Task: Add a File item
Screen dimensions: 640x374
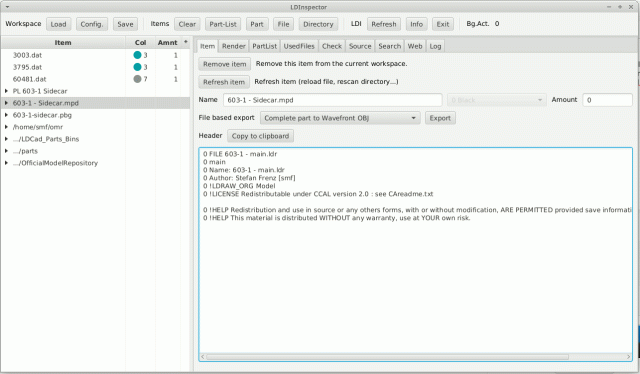Action: [x=283, y=24]
